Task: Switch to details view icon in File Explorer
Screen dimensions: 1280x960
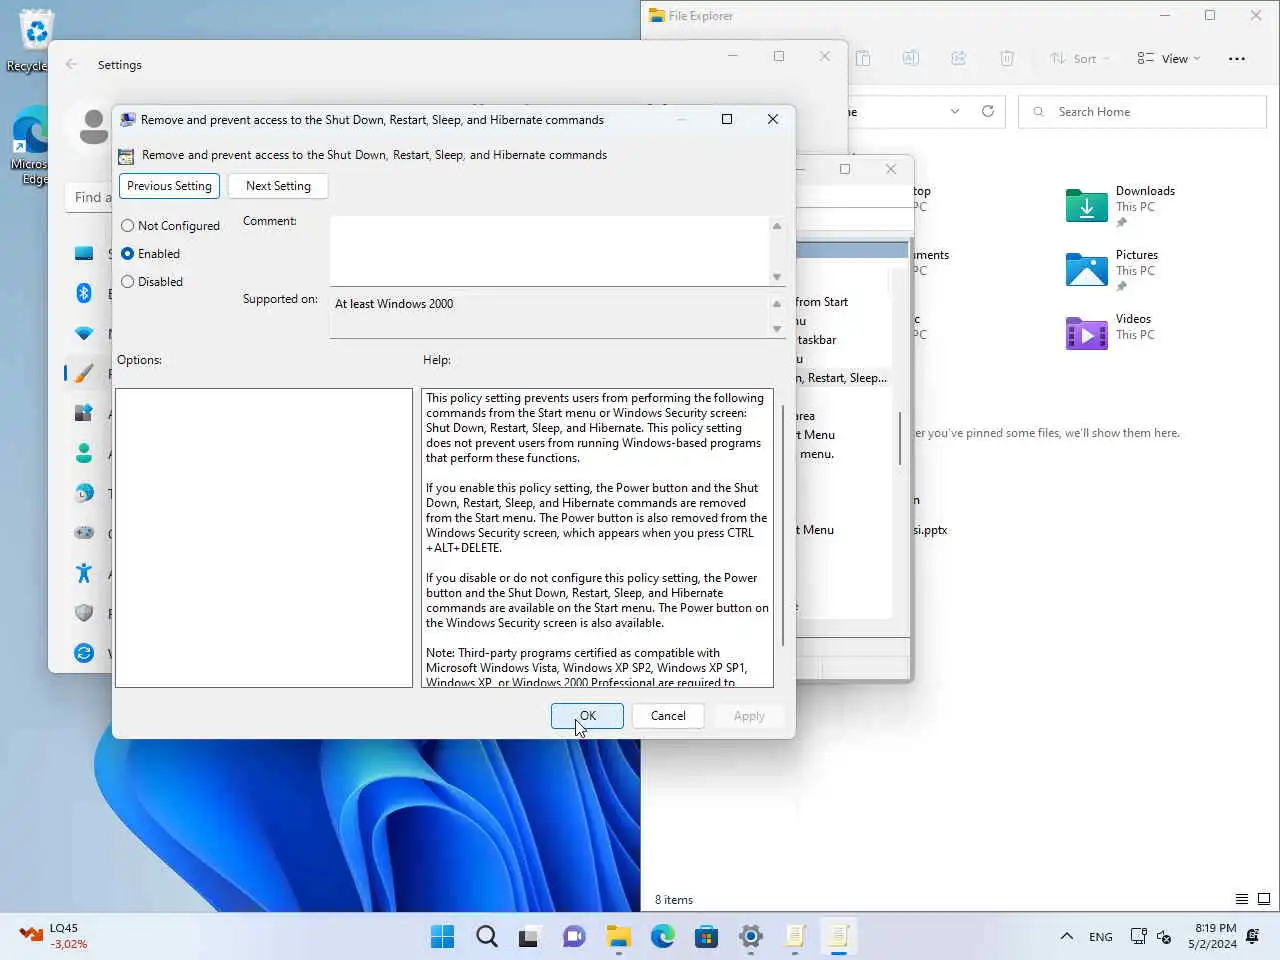Action: [1242, 899]
